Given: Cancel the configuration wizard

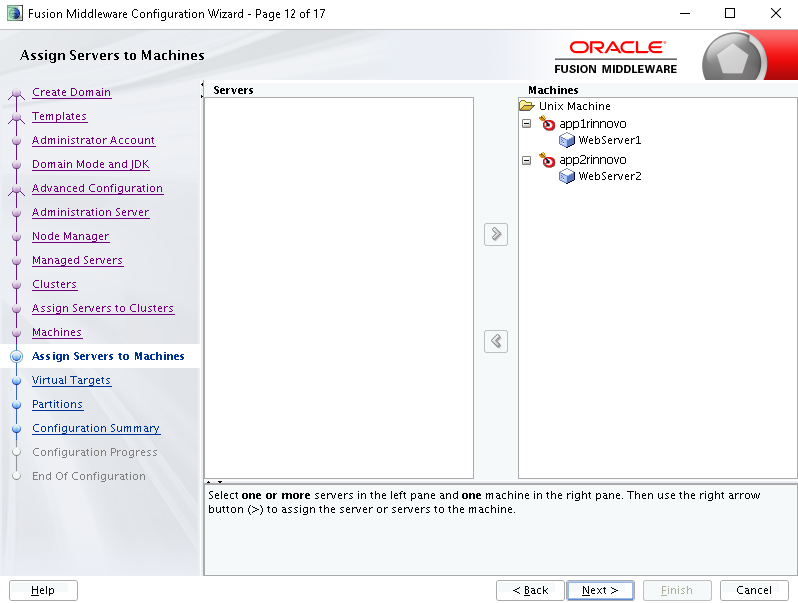Looking at the screenshot, I should tap(754, 590).
